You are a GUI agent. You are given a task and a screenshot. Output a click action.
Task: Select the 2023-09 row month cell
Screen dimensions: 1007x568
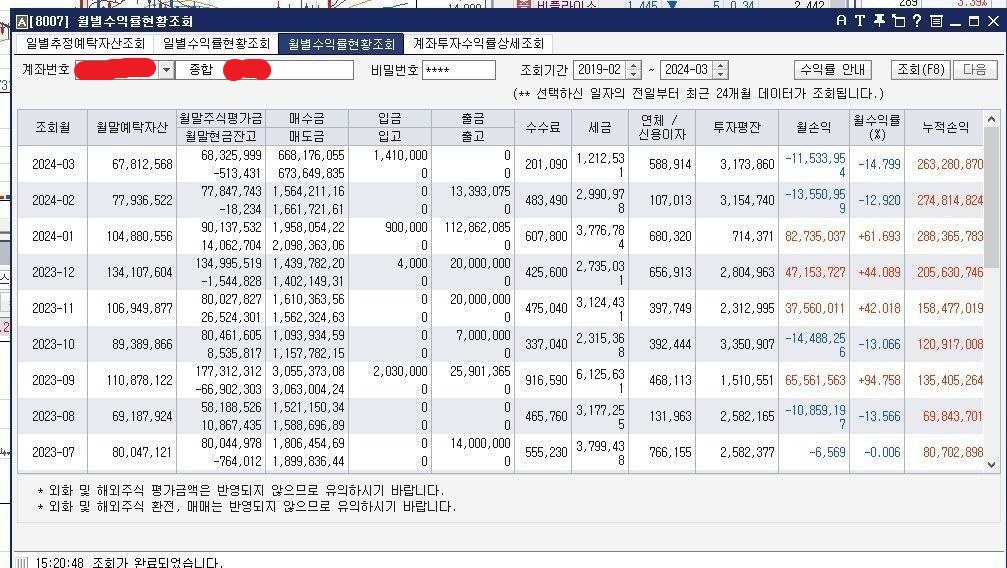(x=53, y=380)
